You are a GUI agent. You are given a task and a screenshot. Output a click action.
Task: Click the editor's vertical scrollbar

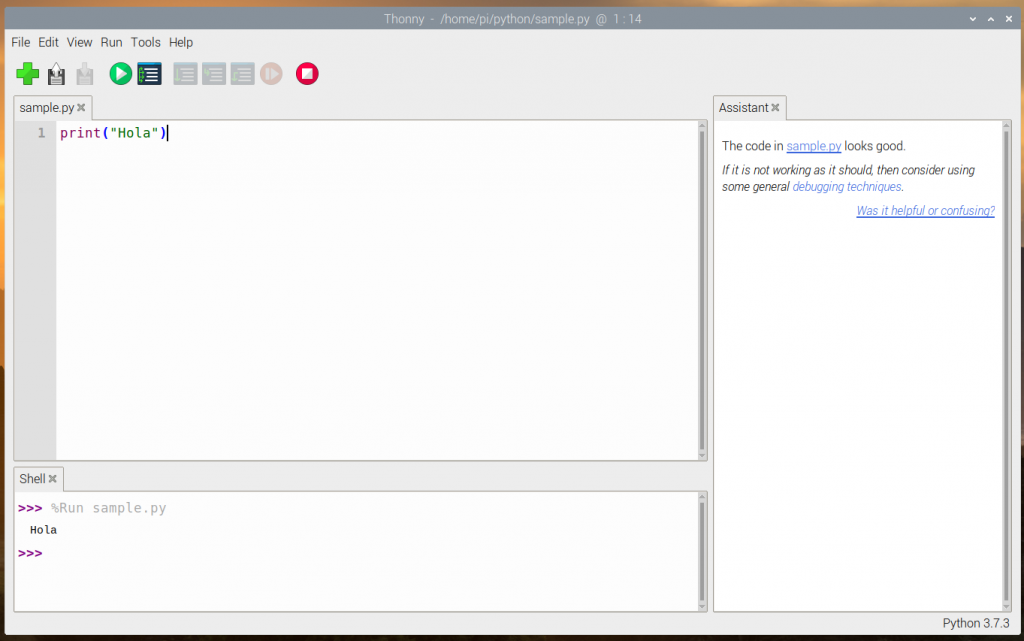[x=702, y=290]
